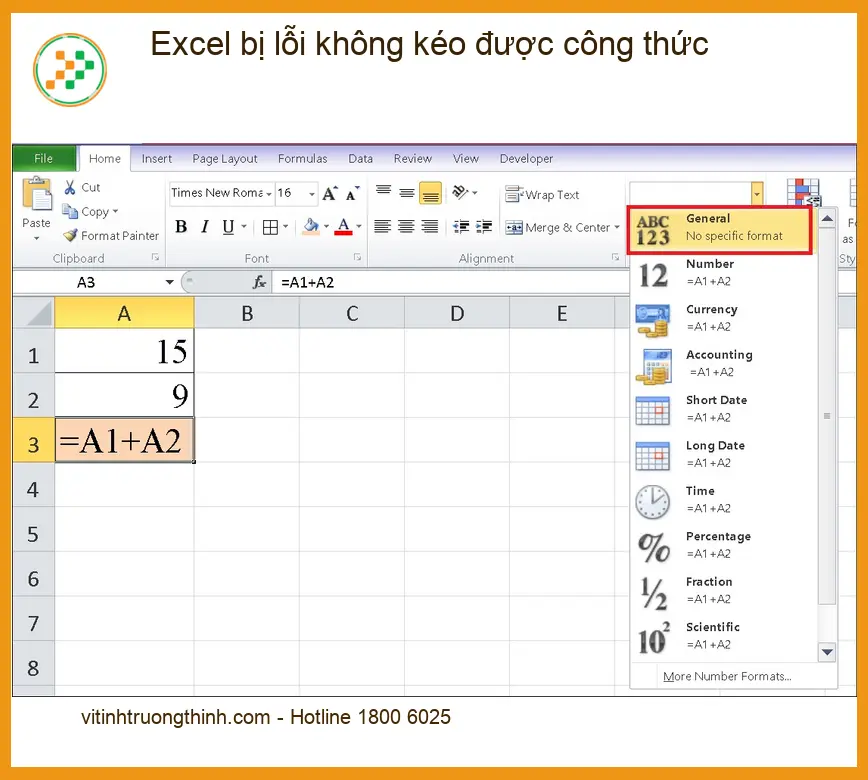Set Middle Align for cell
The width and height of the screenshot is (868, 780).
(407, 192)
